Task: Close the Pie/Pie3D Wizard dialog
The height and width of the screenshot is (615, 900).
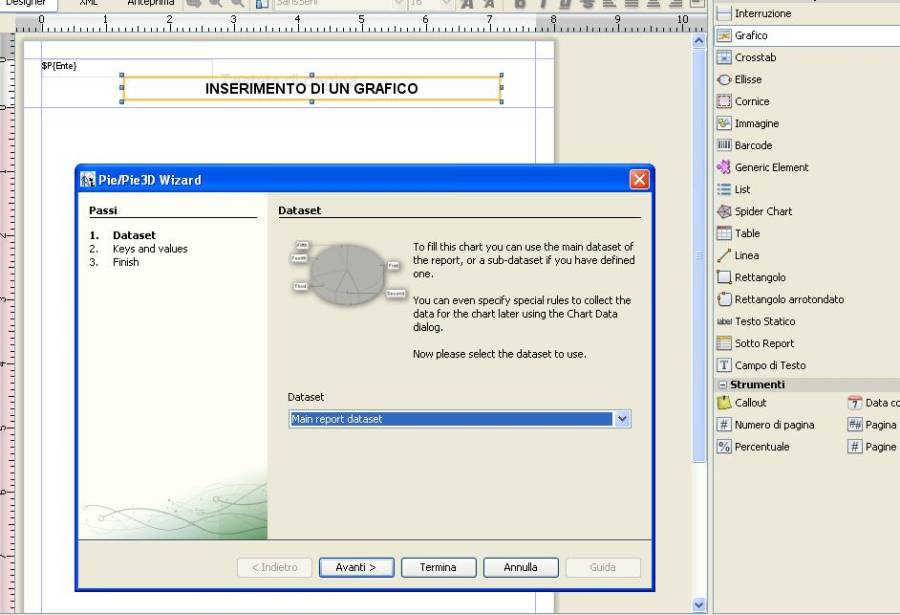Action: click(639, 180)
